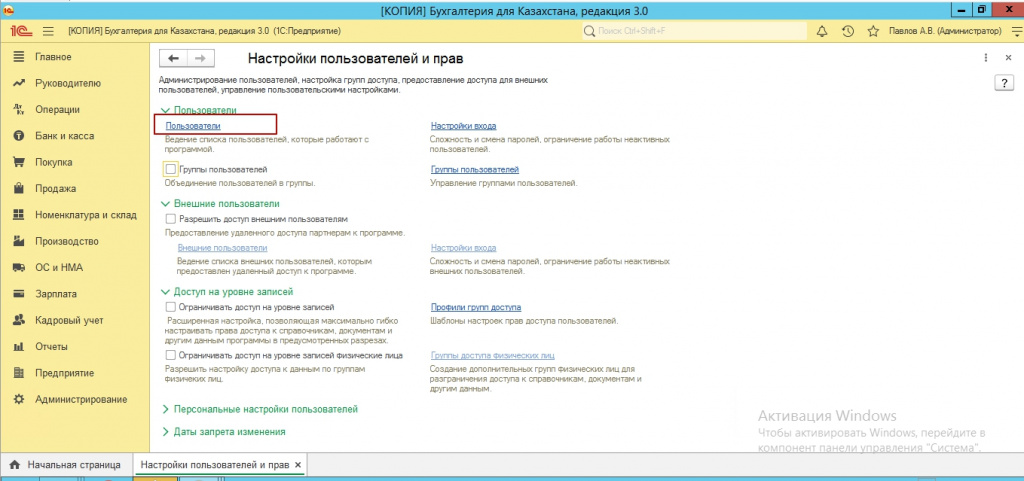Go back with the left arrow button

click(x=173, y=58)
